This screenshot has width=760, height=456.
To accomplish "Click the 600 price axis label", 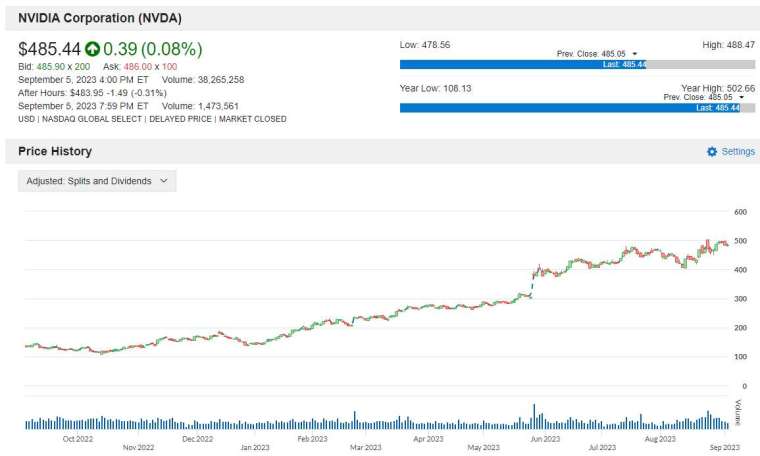I will coord(740,212).
